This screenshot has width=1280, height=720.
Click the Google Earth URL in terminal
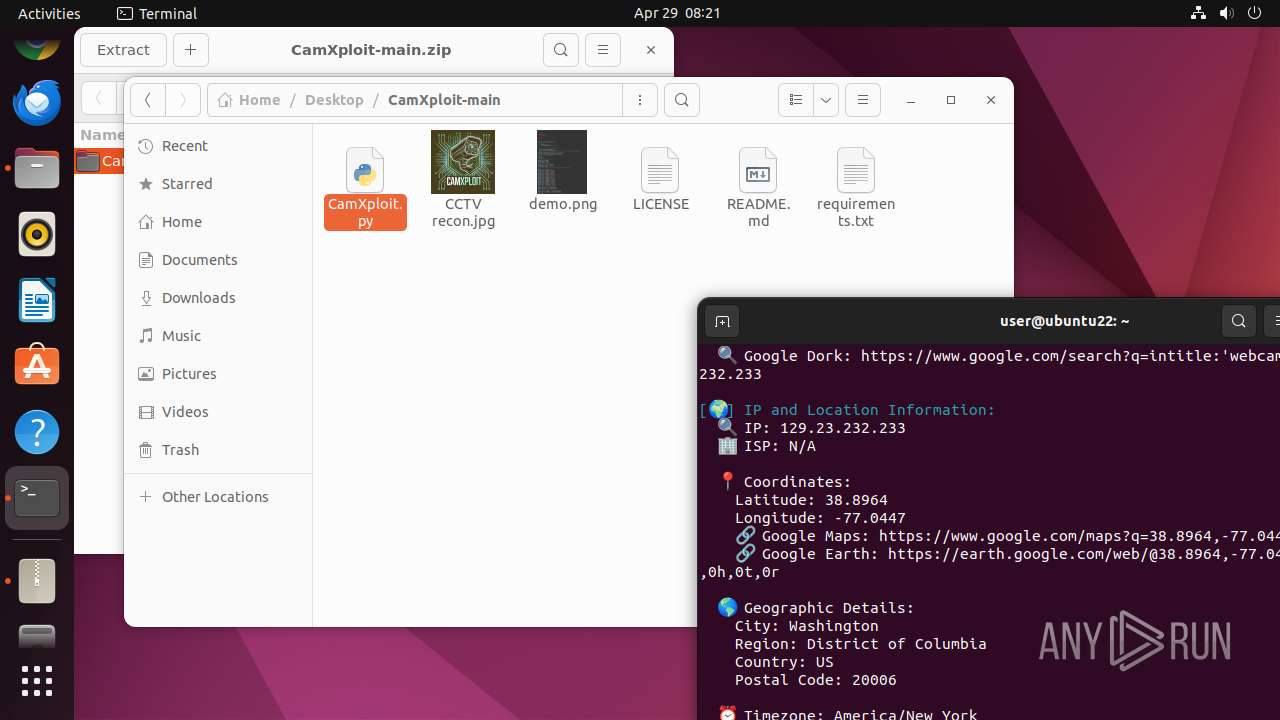click(1083, 554)
